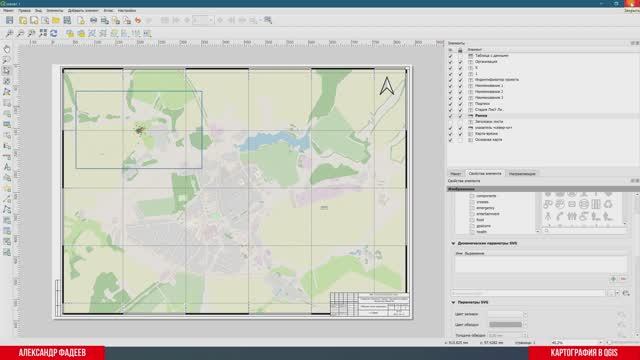Image resolution: width=640 pixels, height=360 pixels.
Task: Open the 'Элементы' menu
Action: pyautogui.click(x=55, y=11)
